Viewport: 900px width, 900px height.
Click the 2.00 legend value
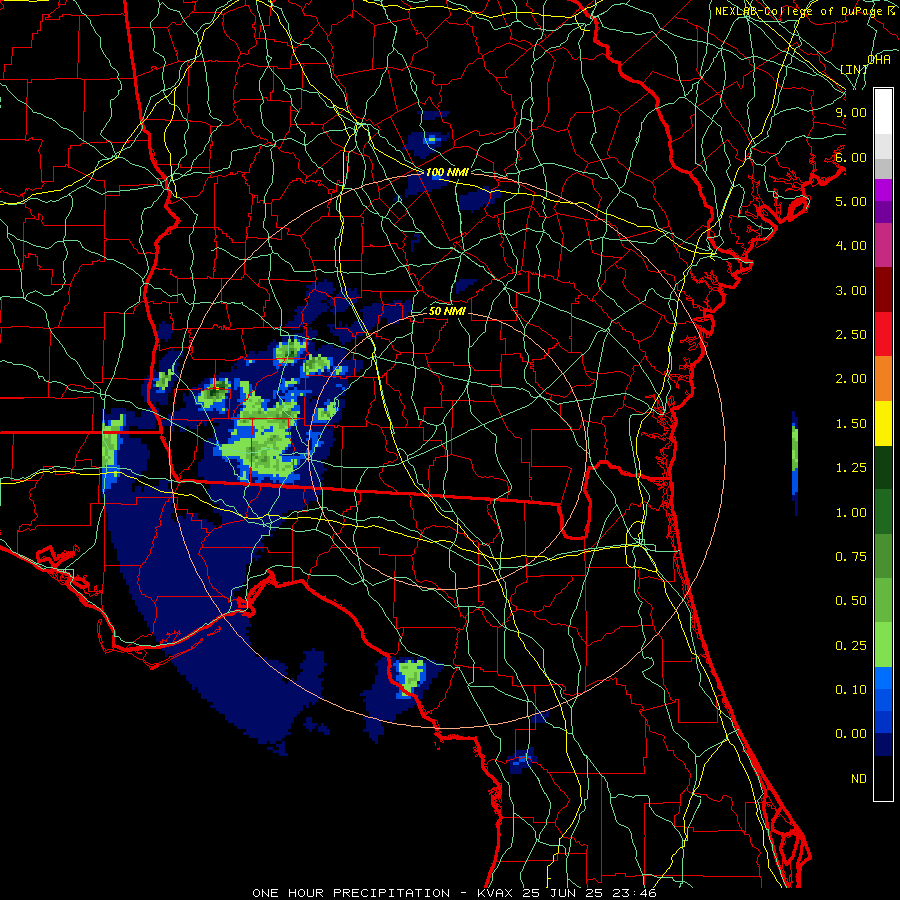point(851,379)
